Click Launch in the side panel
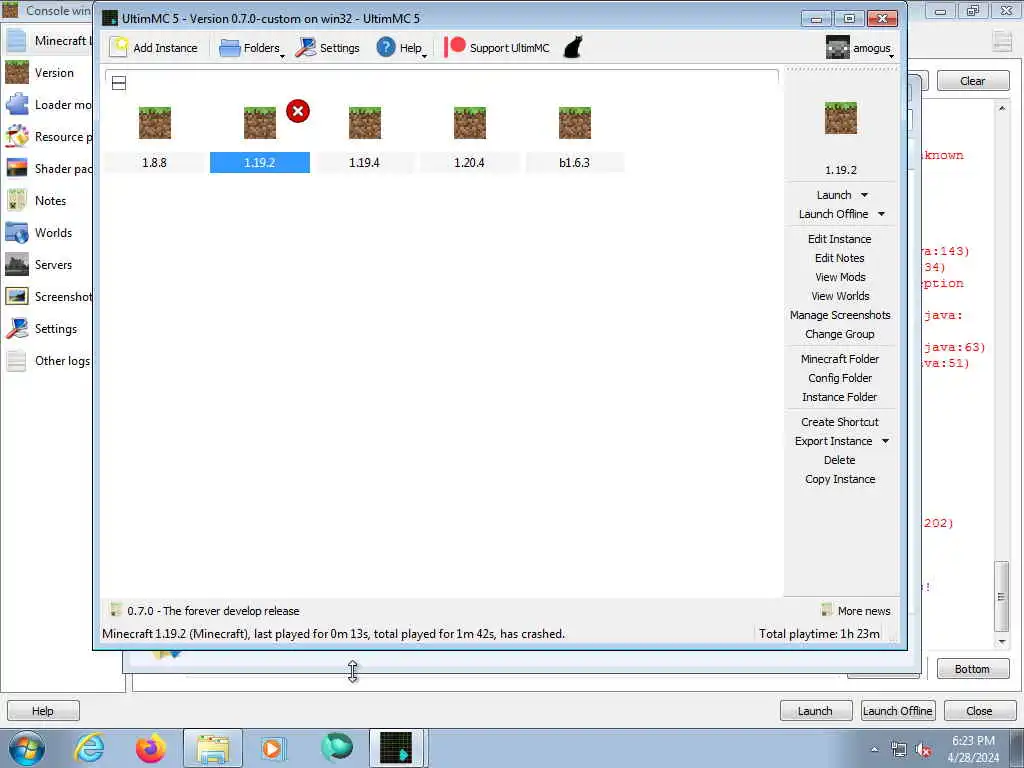Screen dimensions: 1024x768 [x=834, y=195]
